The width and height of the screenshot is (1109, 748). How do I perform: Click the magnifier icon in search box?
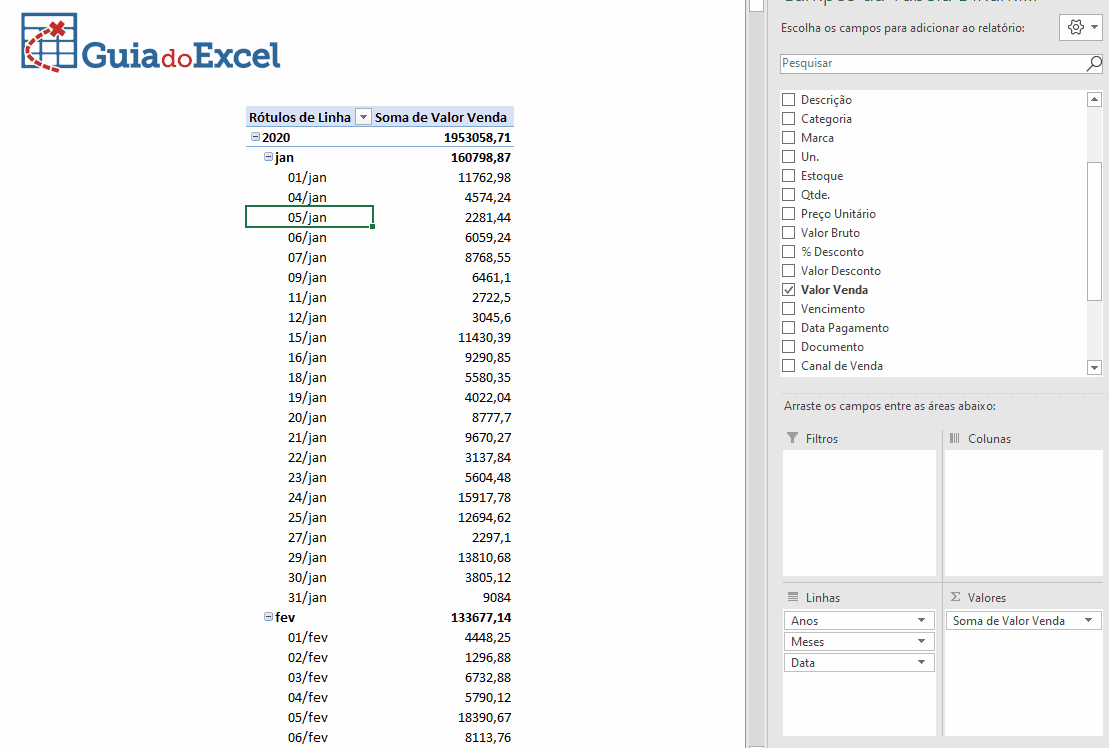coord(1094,63)
